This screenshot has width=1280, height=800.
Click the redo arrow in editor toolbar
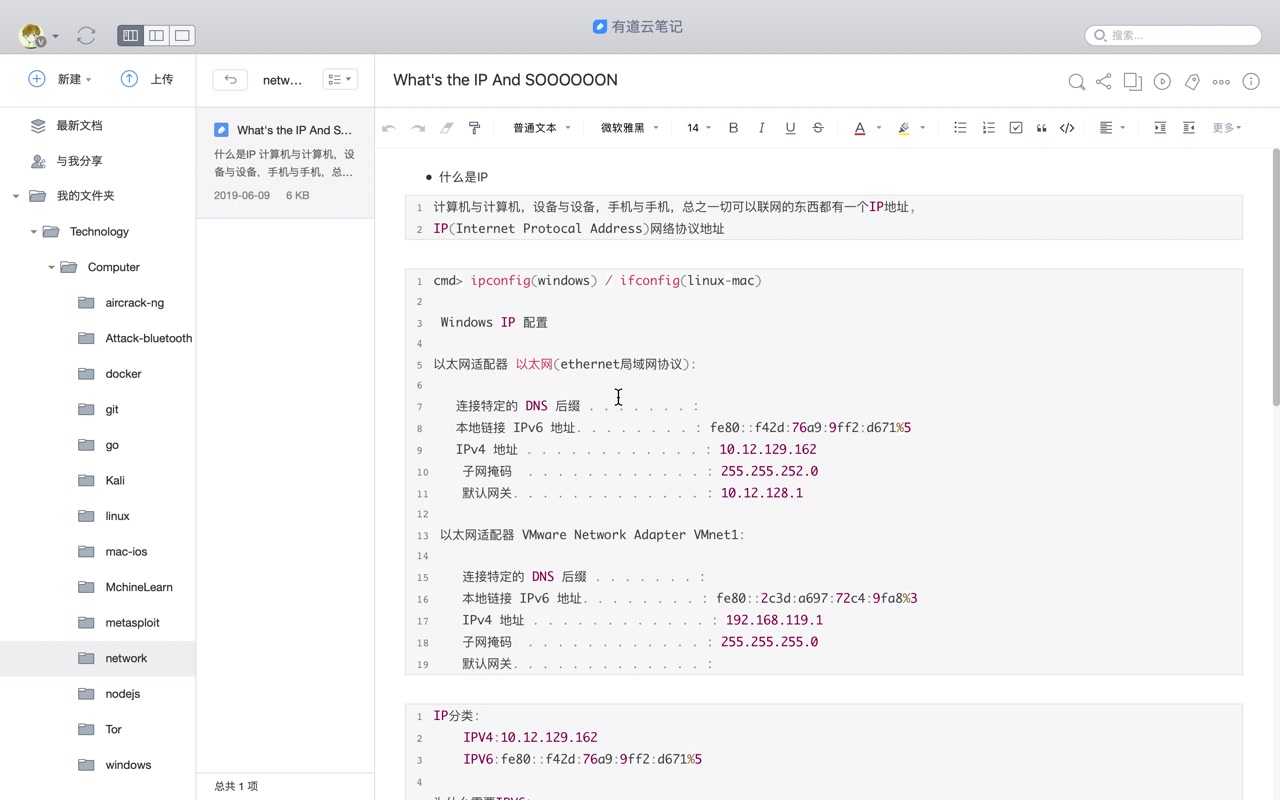[x=418, y=128]
